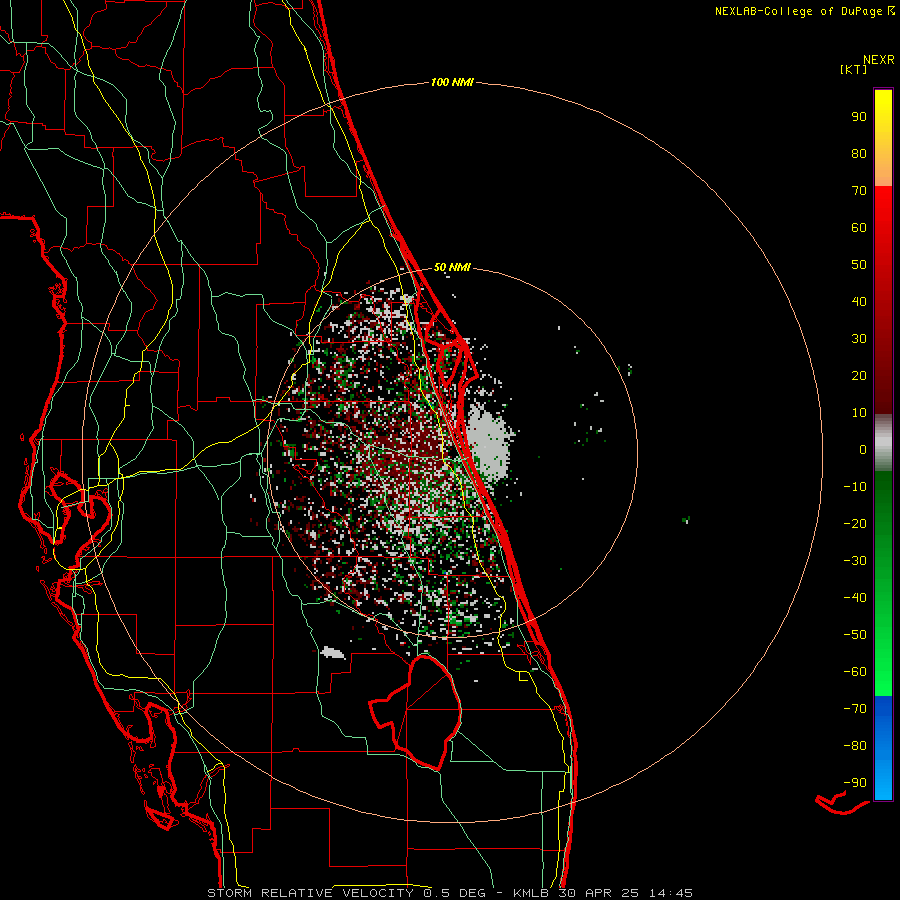Click the 100 NMI range ring label

click(452, 83)
